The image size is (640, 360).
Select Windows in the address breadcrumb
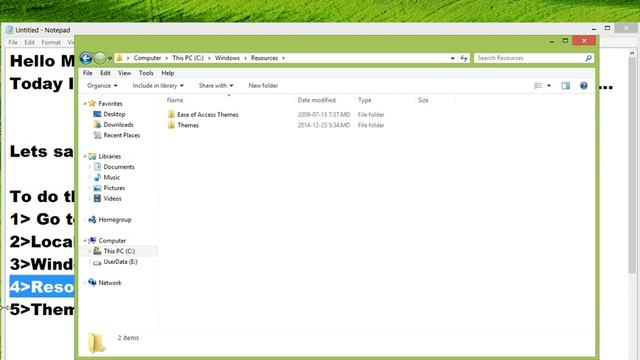[227, 58]
